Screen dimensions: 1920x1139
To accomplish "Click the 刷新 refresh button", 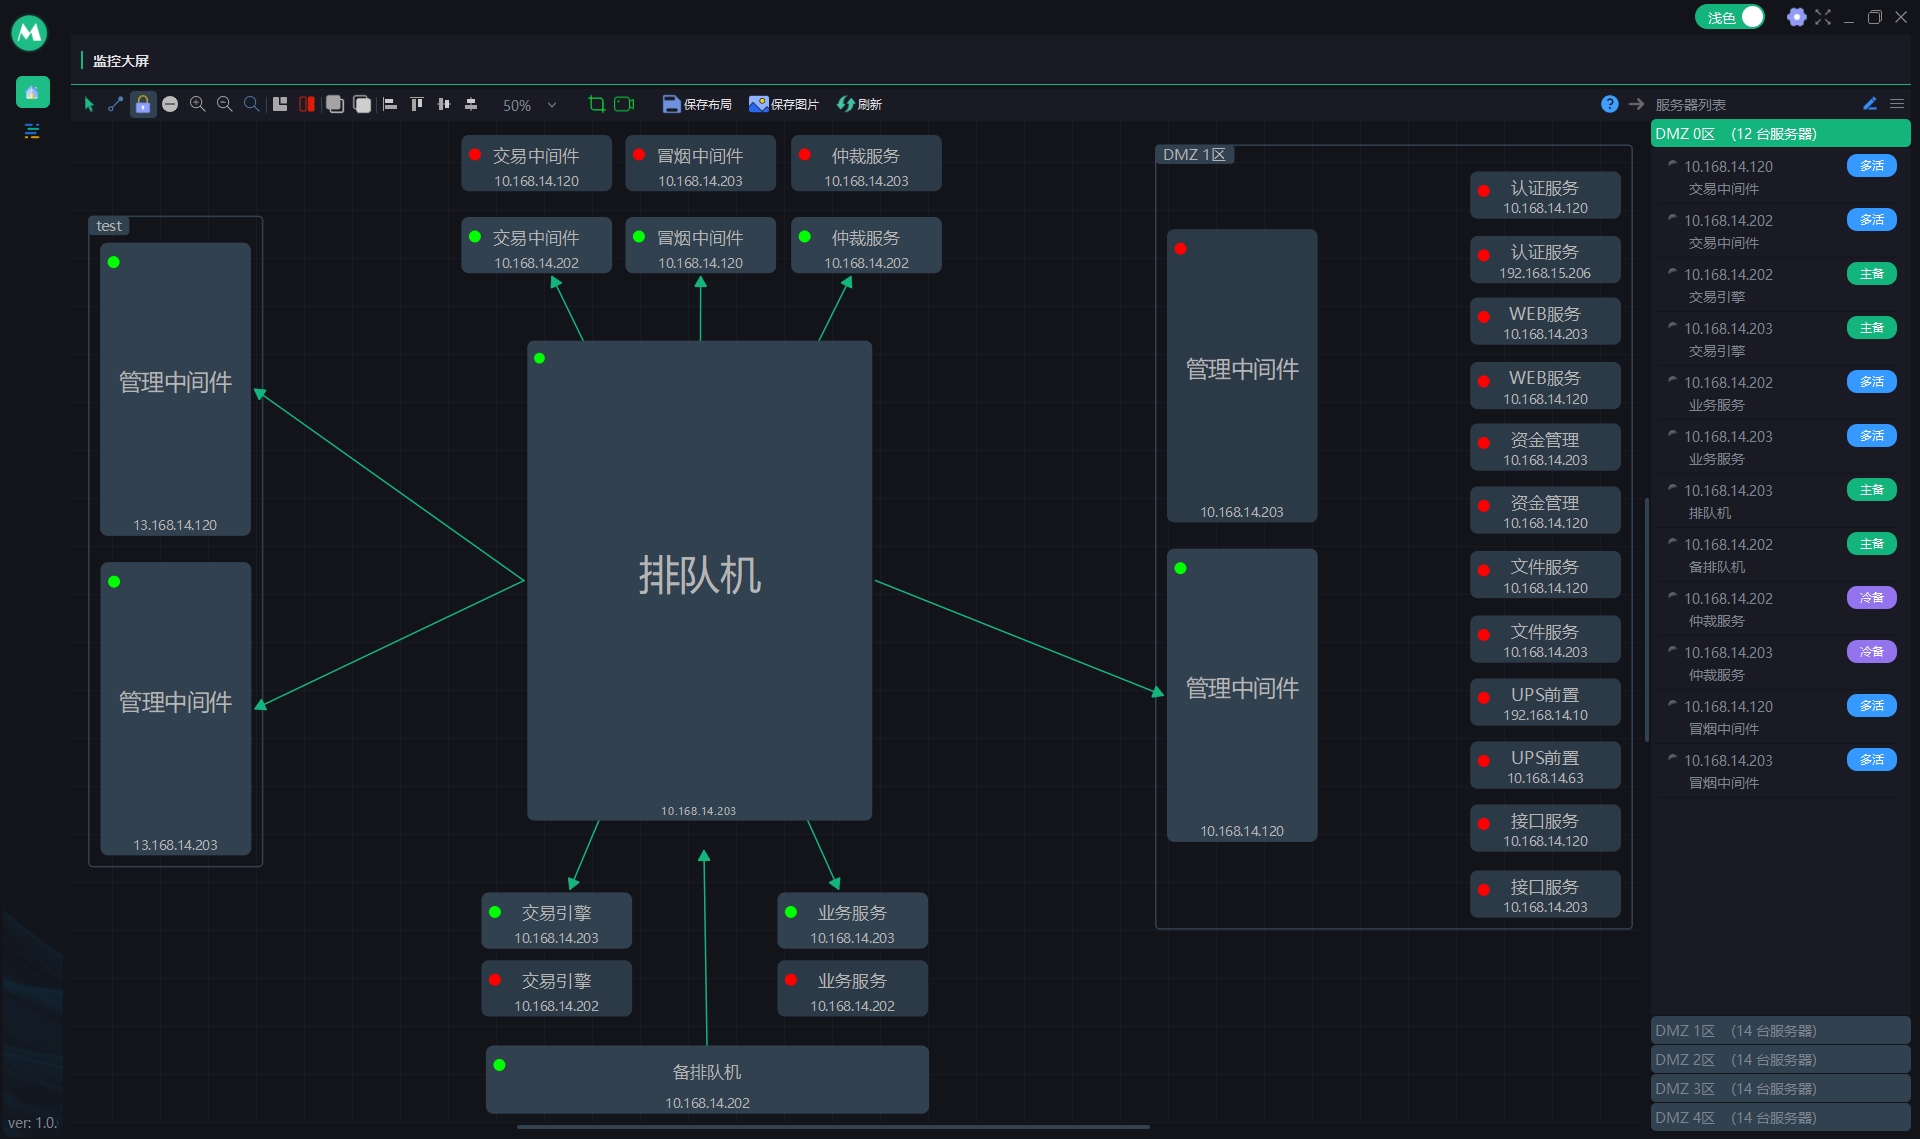I will 860,104.
